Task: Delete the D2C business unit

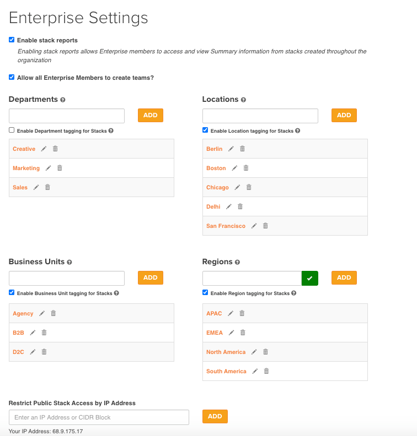Action: coord(44,352)
